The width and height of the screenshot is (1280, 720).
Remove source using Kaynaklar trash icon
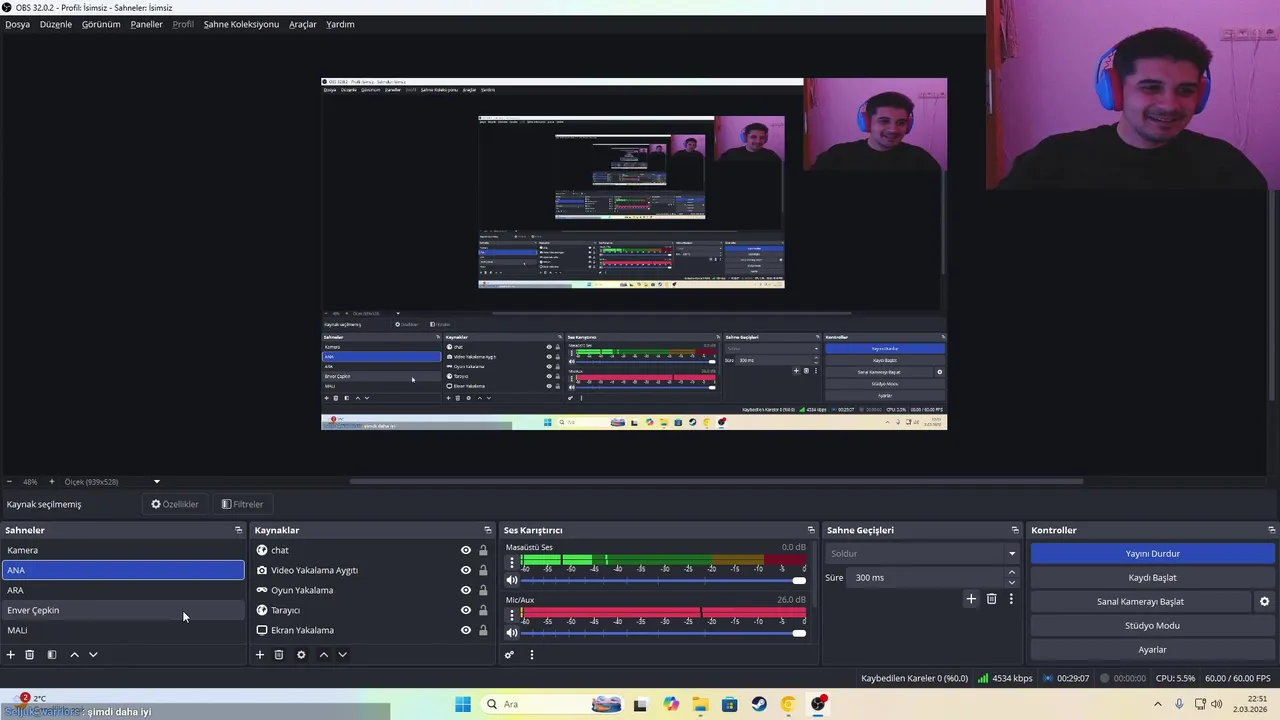[279, 655]
